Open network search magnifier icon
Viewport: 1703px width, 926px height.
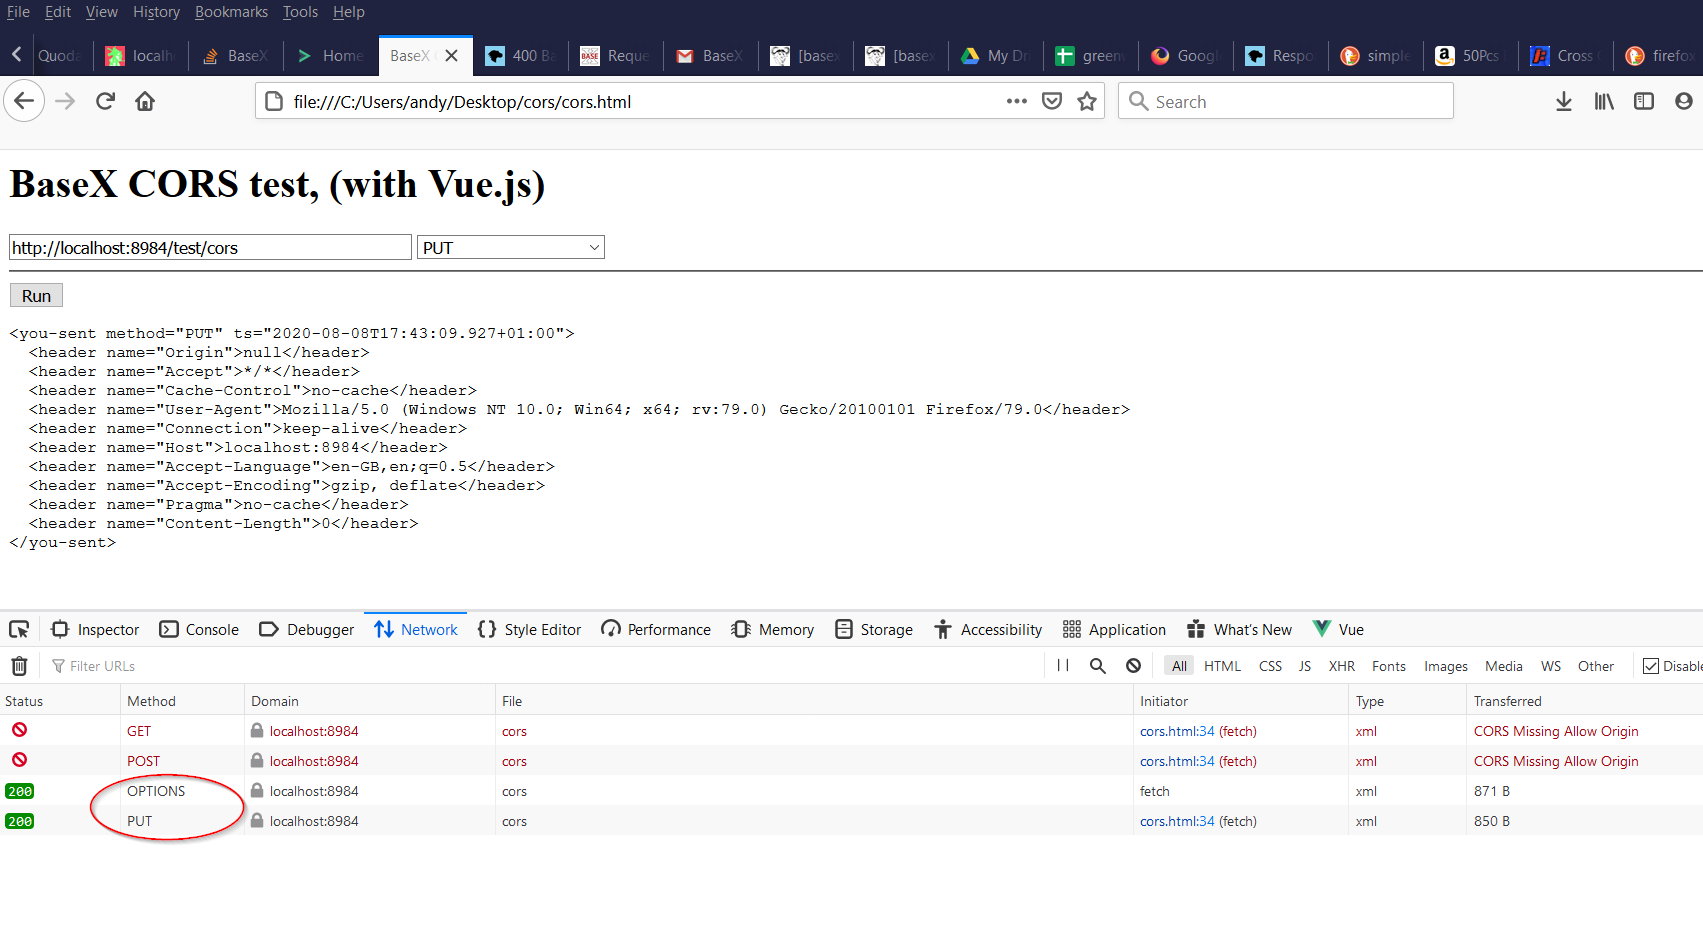(x=1098, y=666)
